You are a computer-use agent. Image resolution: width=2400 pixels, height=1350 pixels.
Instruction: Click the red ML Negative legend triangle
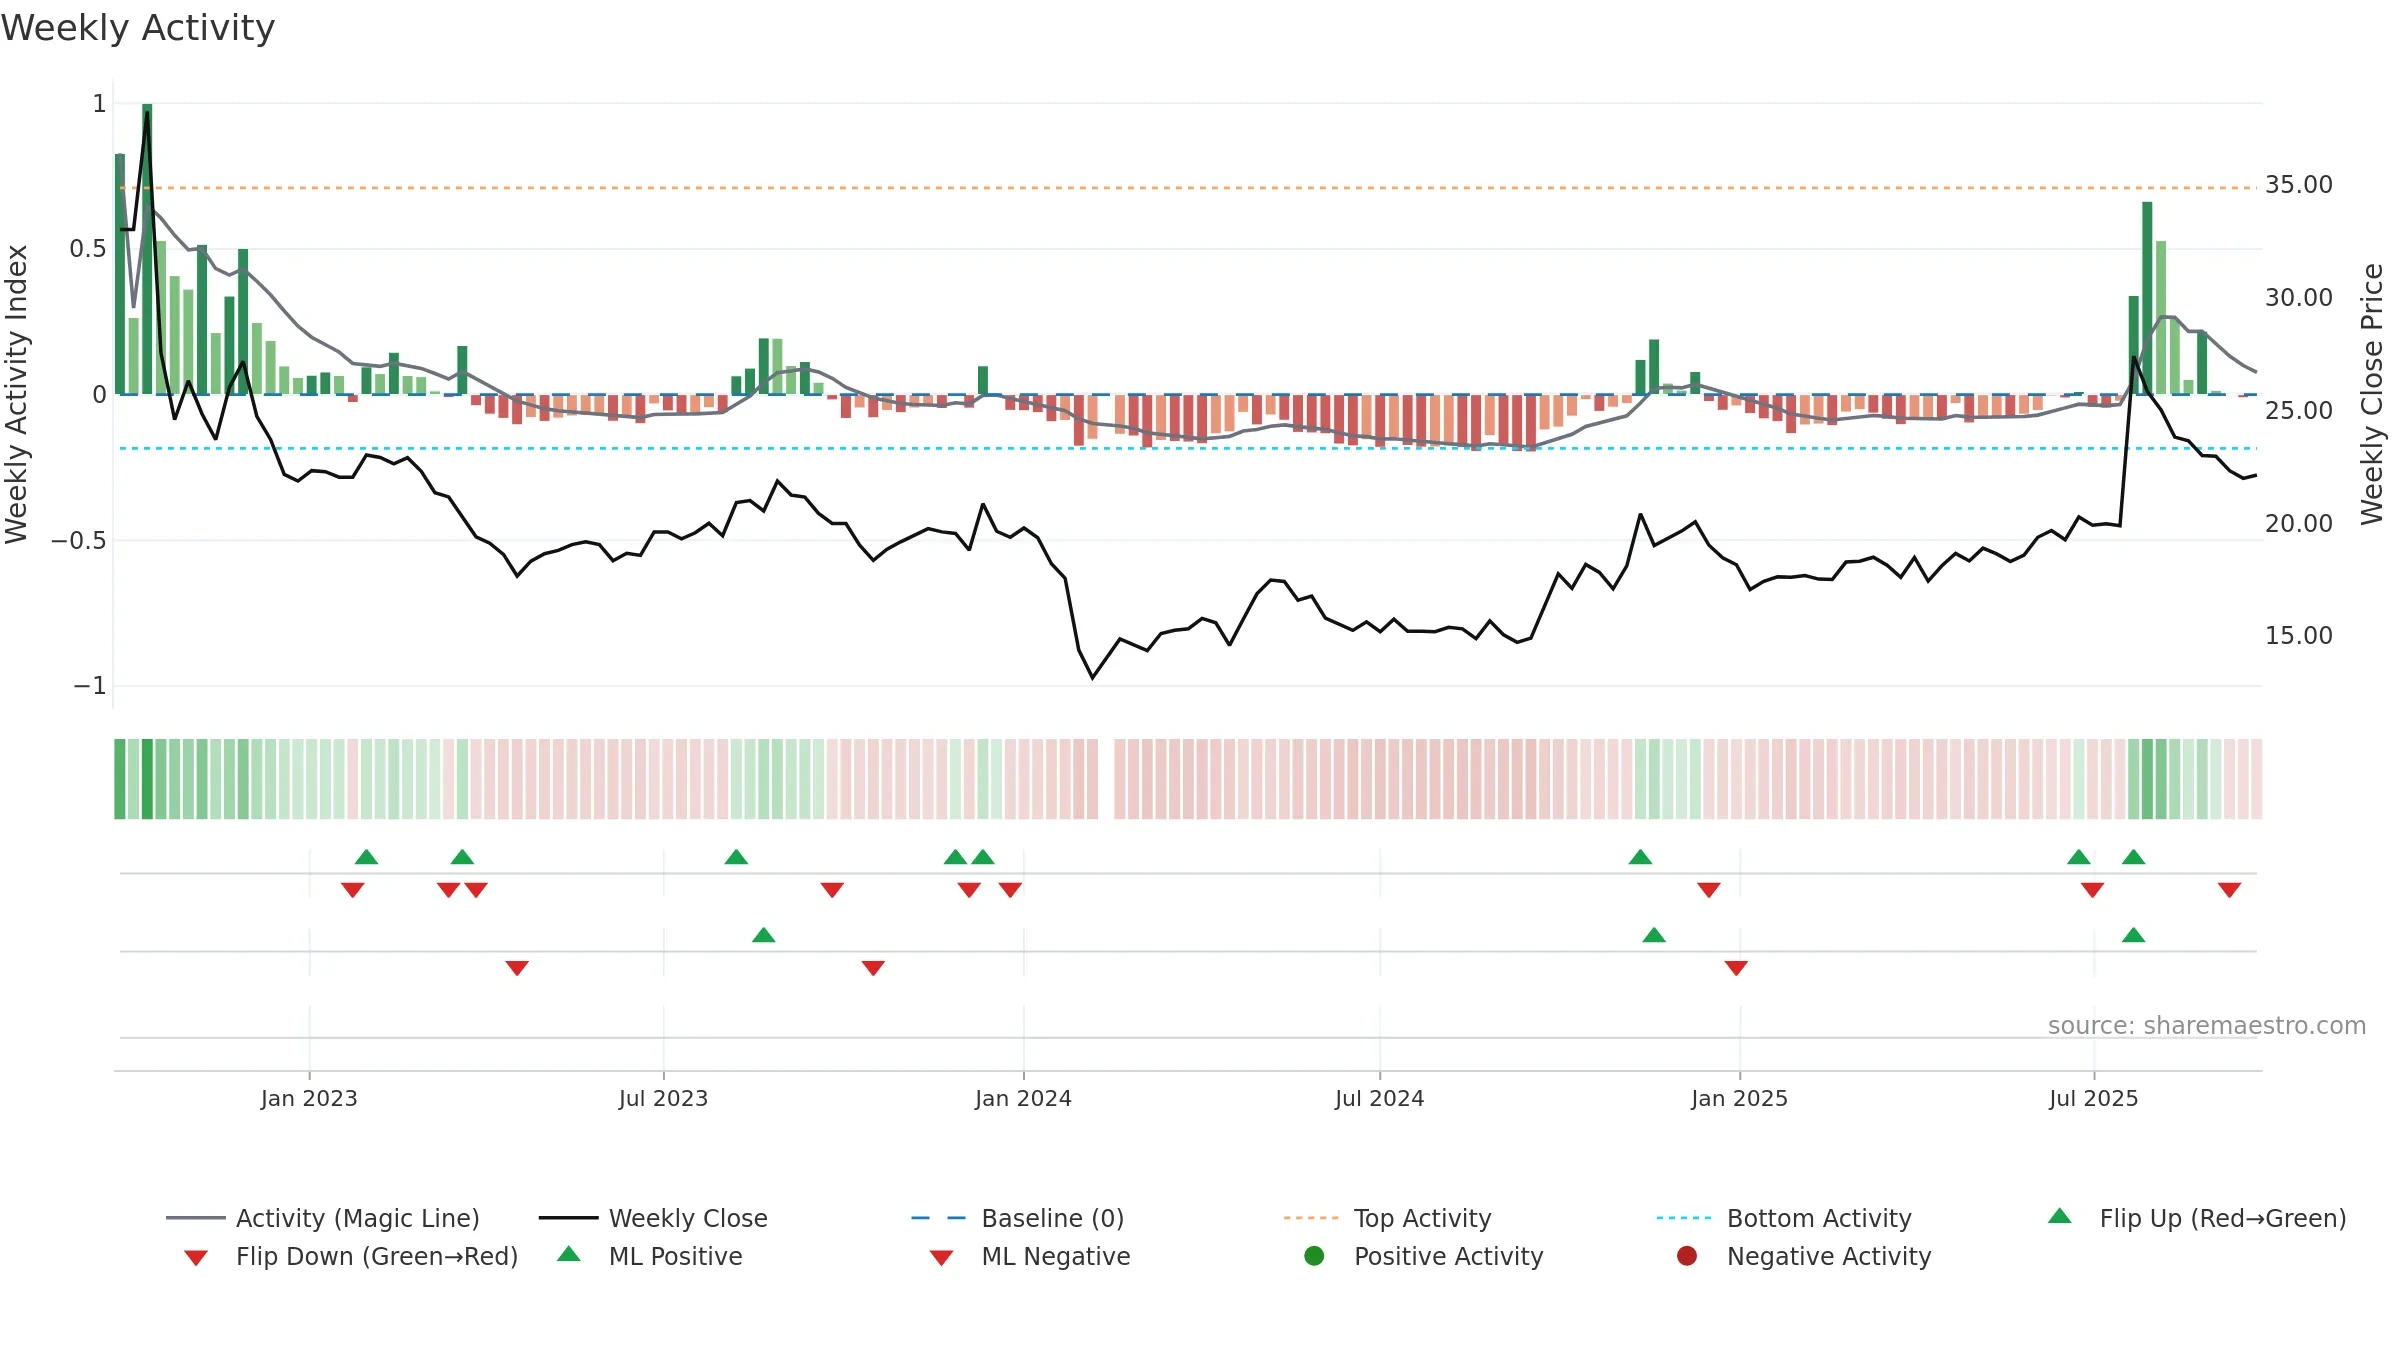tap(941, 1258)
